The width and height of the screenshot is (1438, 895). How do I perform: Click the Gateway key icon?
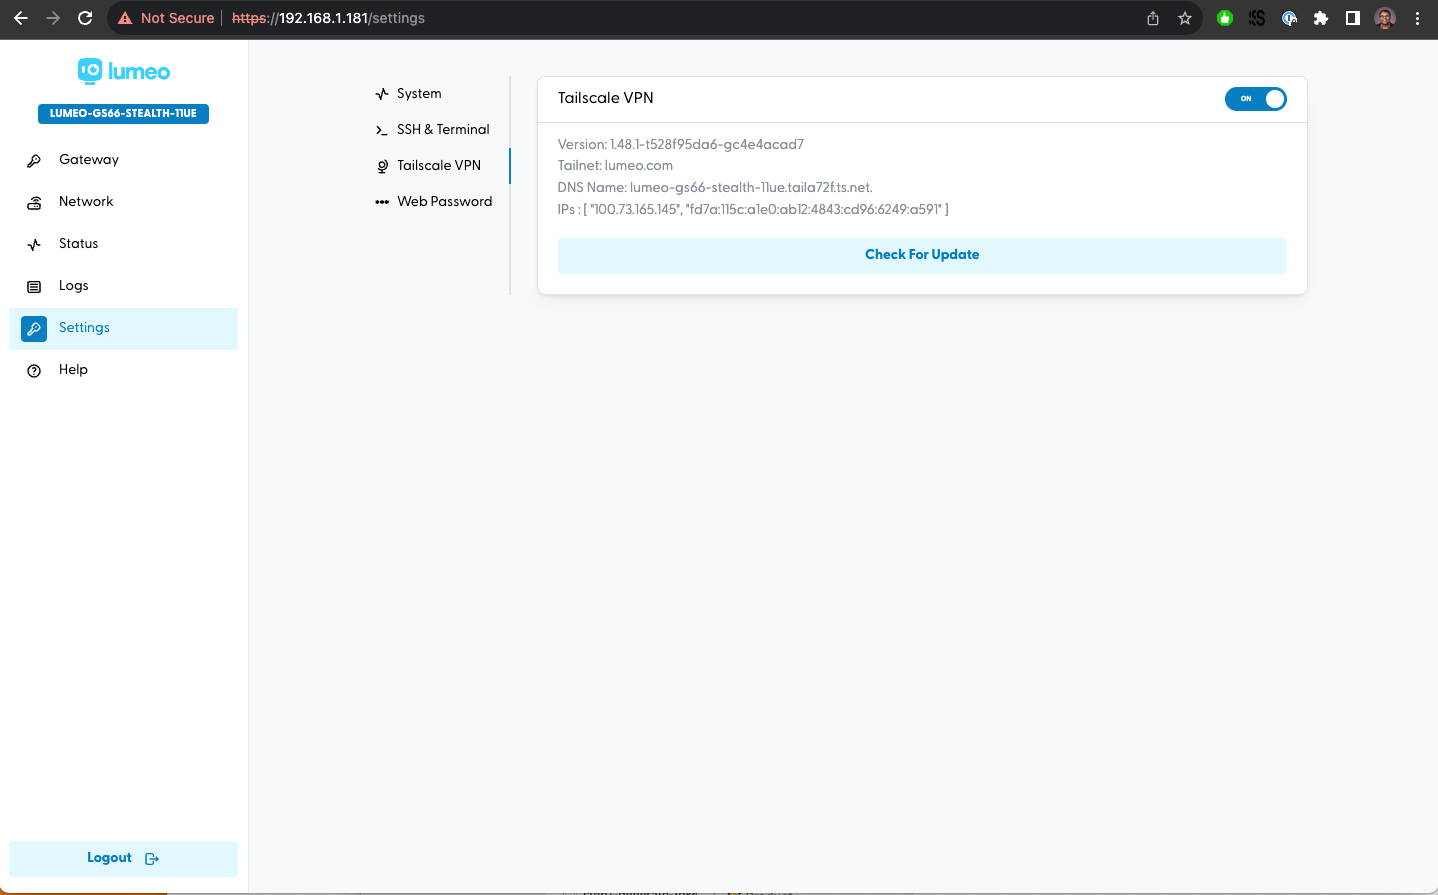34,160
